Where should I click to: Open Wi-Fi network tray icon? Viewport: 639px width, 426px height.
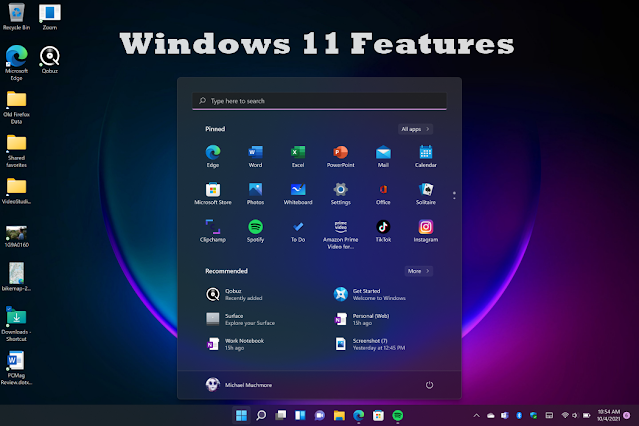(x=565, y=415)
